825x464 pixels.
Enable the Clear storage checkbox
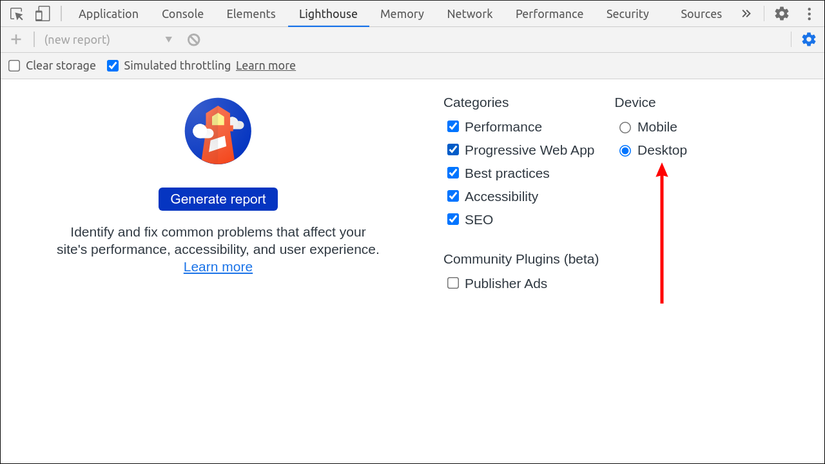(14, 66)
